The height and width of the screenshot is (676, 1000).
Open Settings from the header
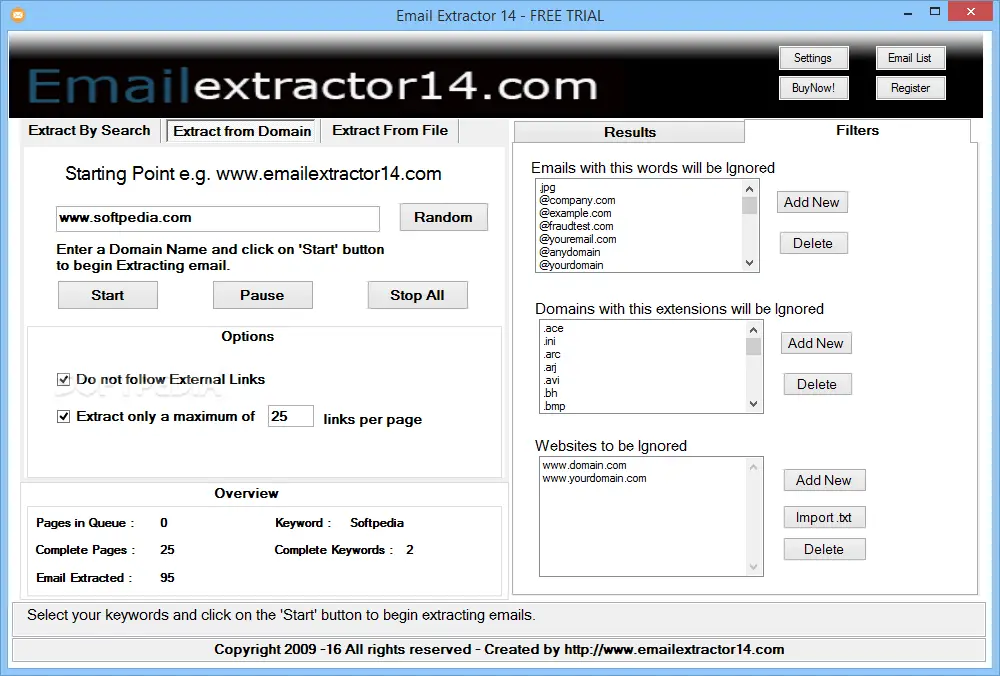point(813,58)
